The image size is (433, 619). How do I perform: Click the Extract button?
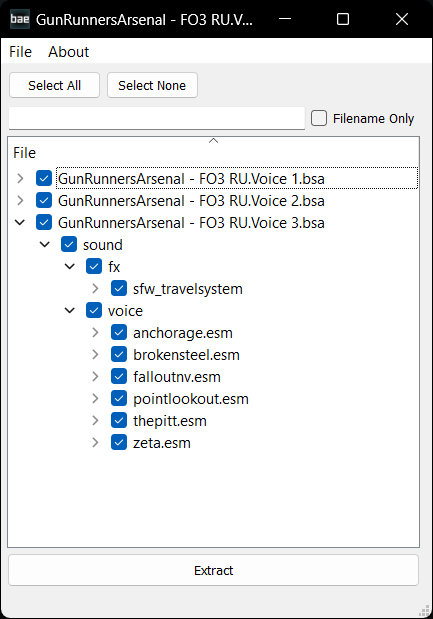click(x=214, y=570)
